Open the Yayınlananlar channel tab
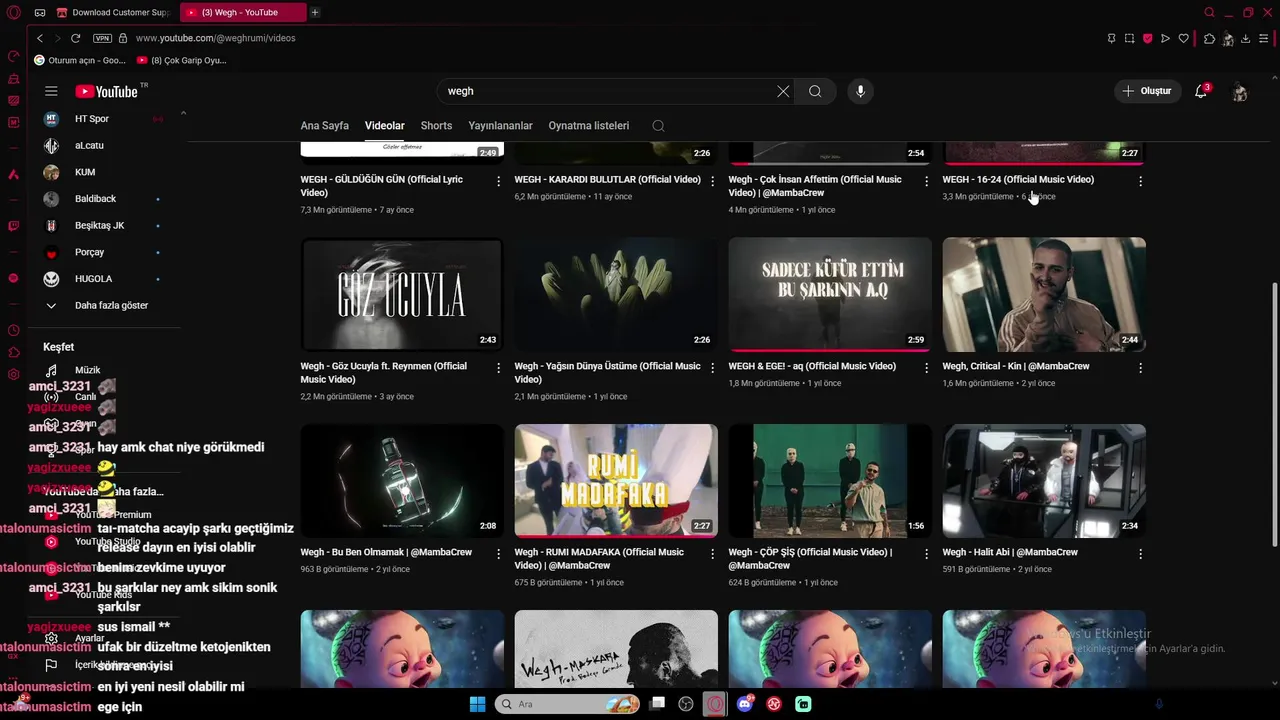This screenshot has height=720, width=1280. pyautogui.click(x=500, y=126)
